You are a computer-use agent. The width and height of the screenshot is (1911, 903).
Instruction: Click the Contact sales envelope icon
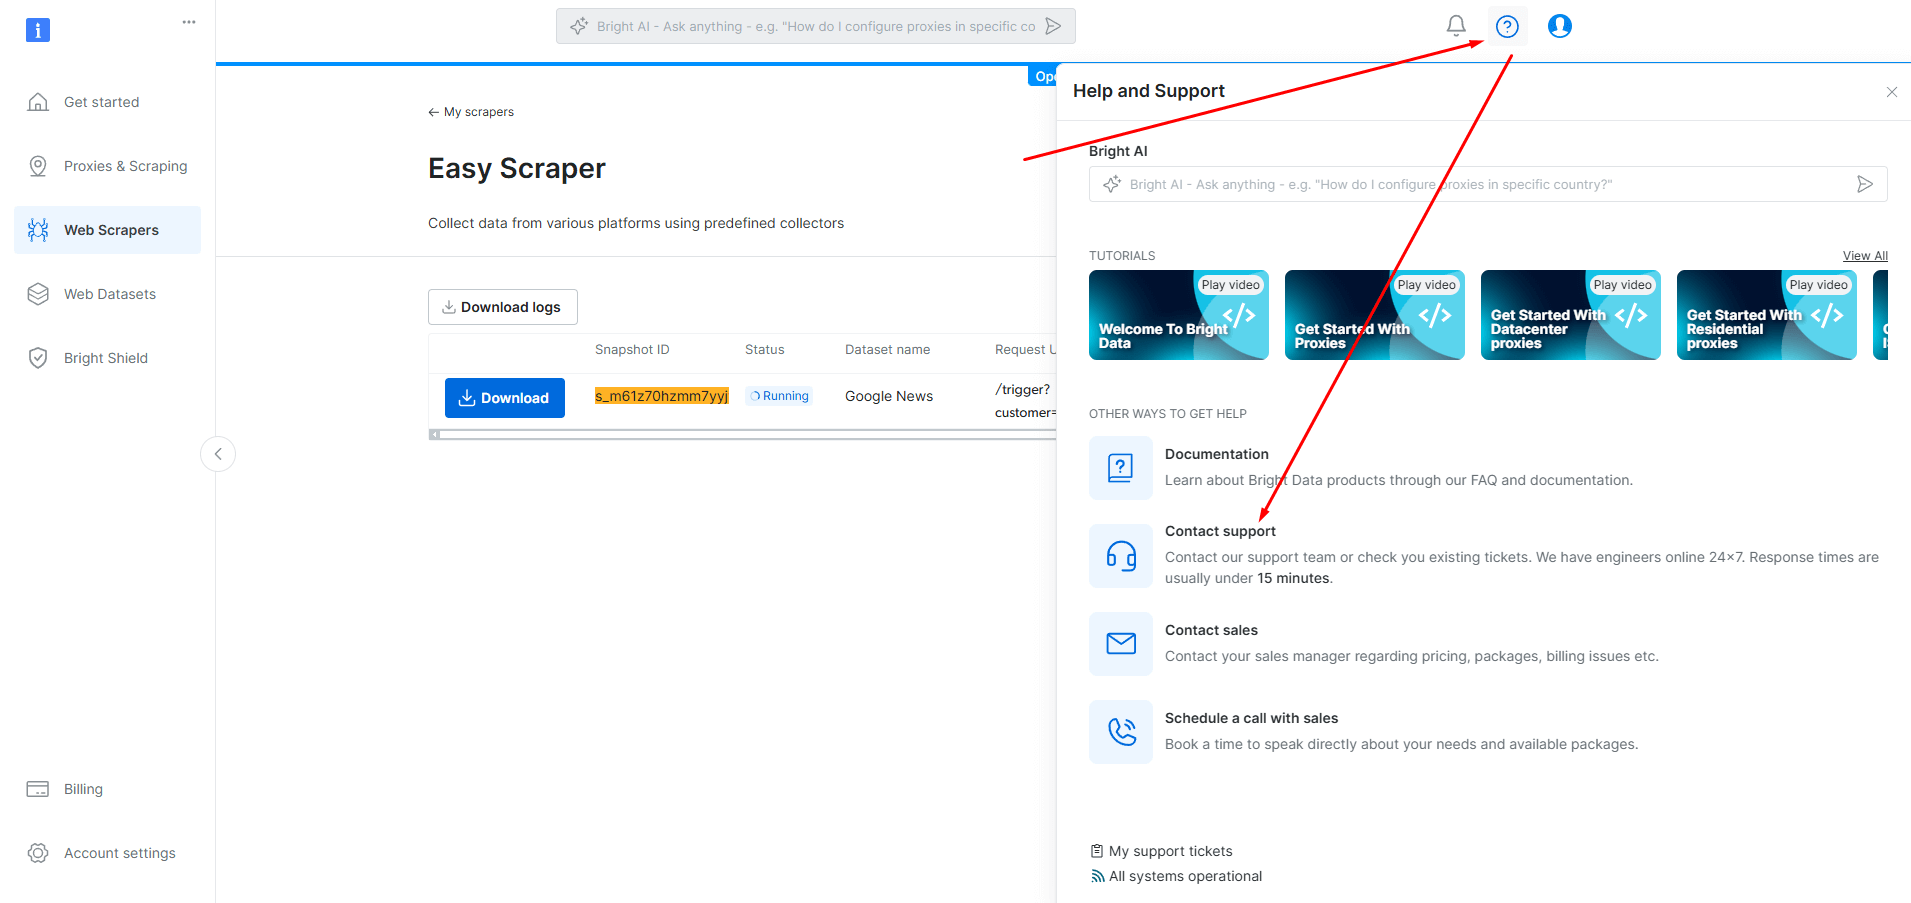point(1121,644)
